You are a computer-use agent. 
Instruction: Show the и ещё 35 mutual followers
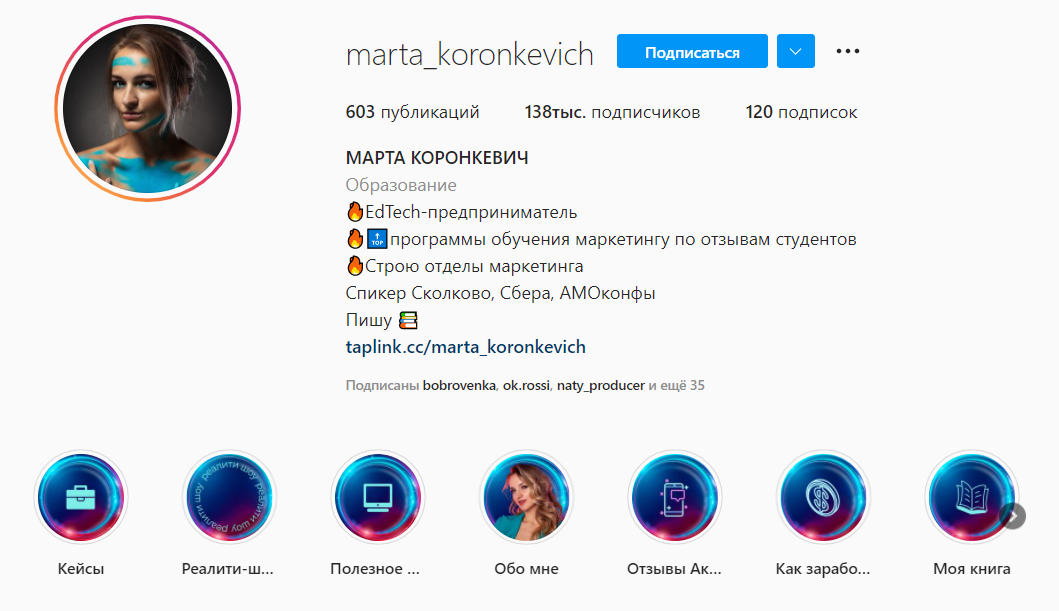point(677,386)
